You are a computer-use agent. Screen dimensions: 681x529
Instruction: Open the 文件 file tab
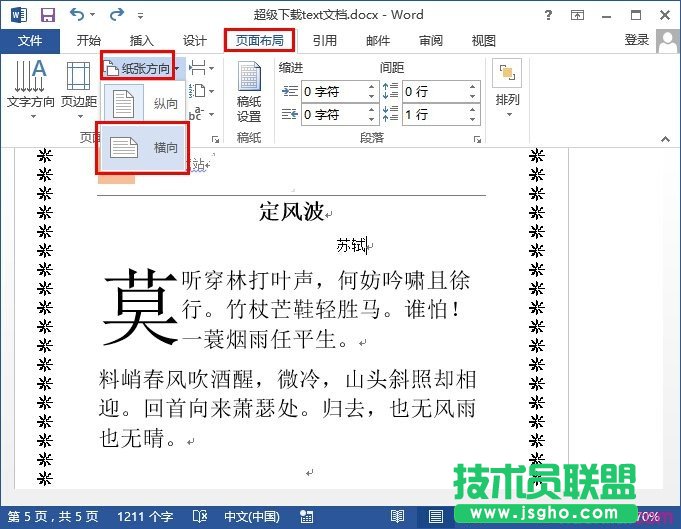30,41
